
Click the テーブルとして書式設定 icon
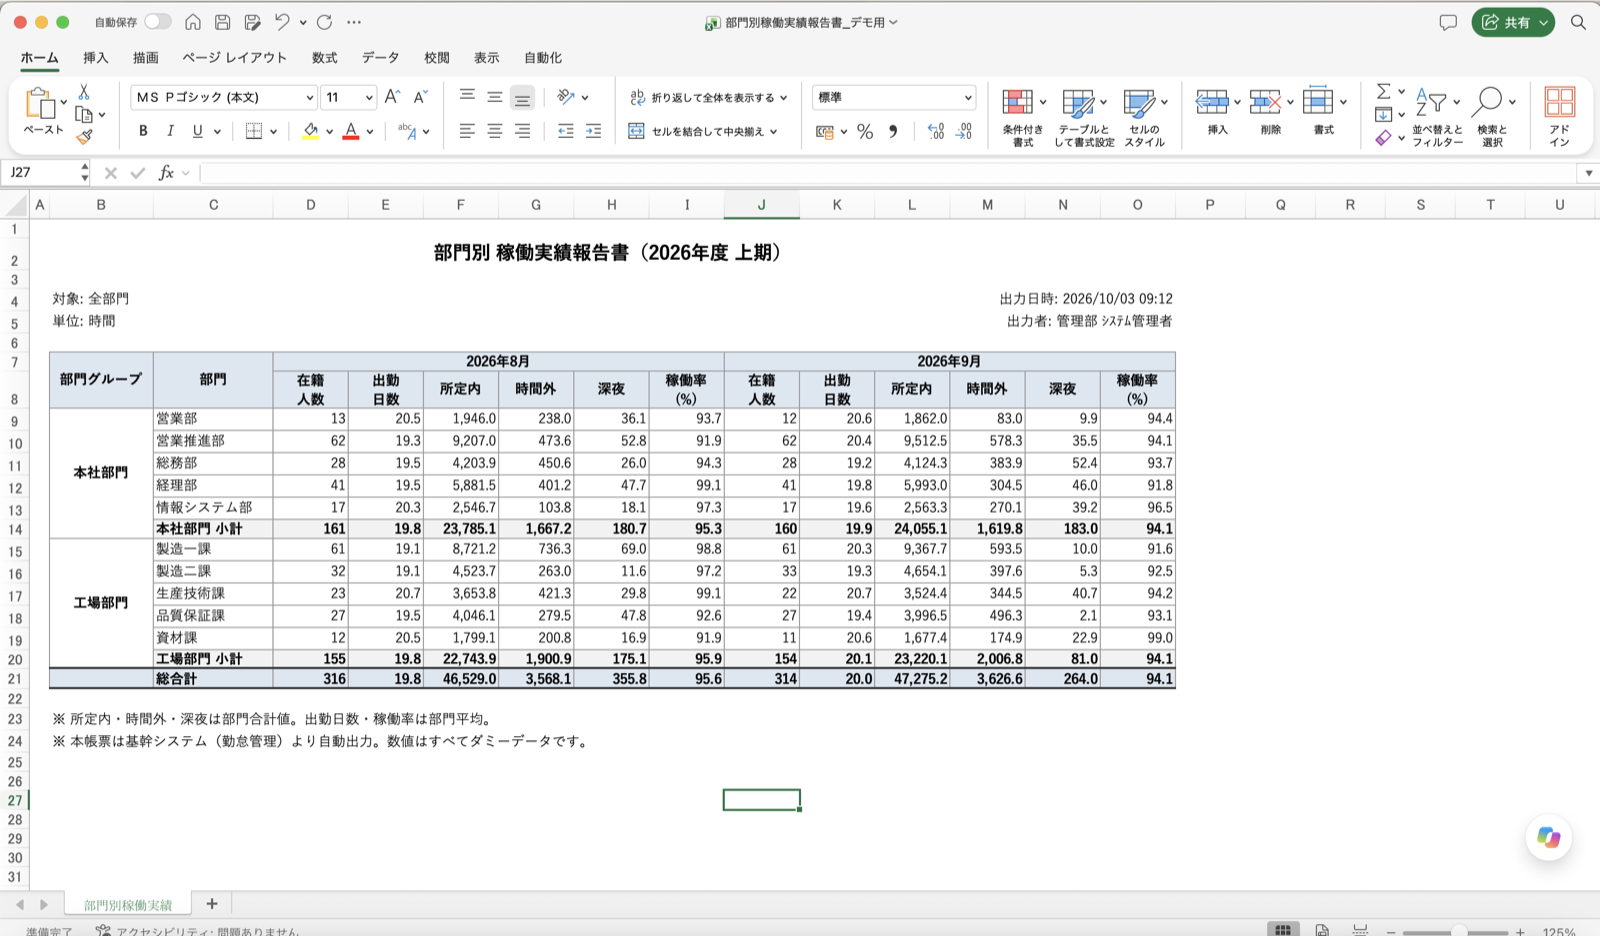1077,103
